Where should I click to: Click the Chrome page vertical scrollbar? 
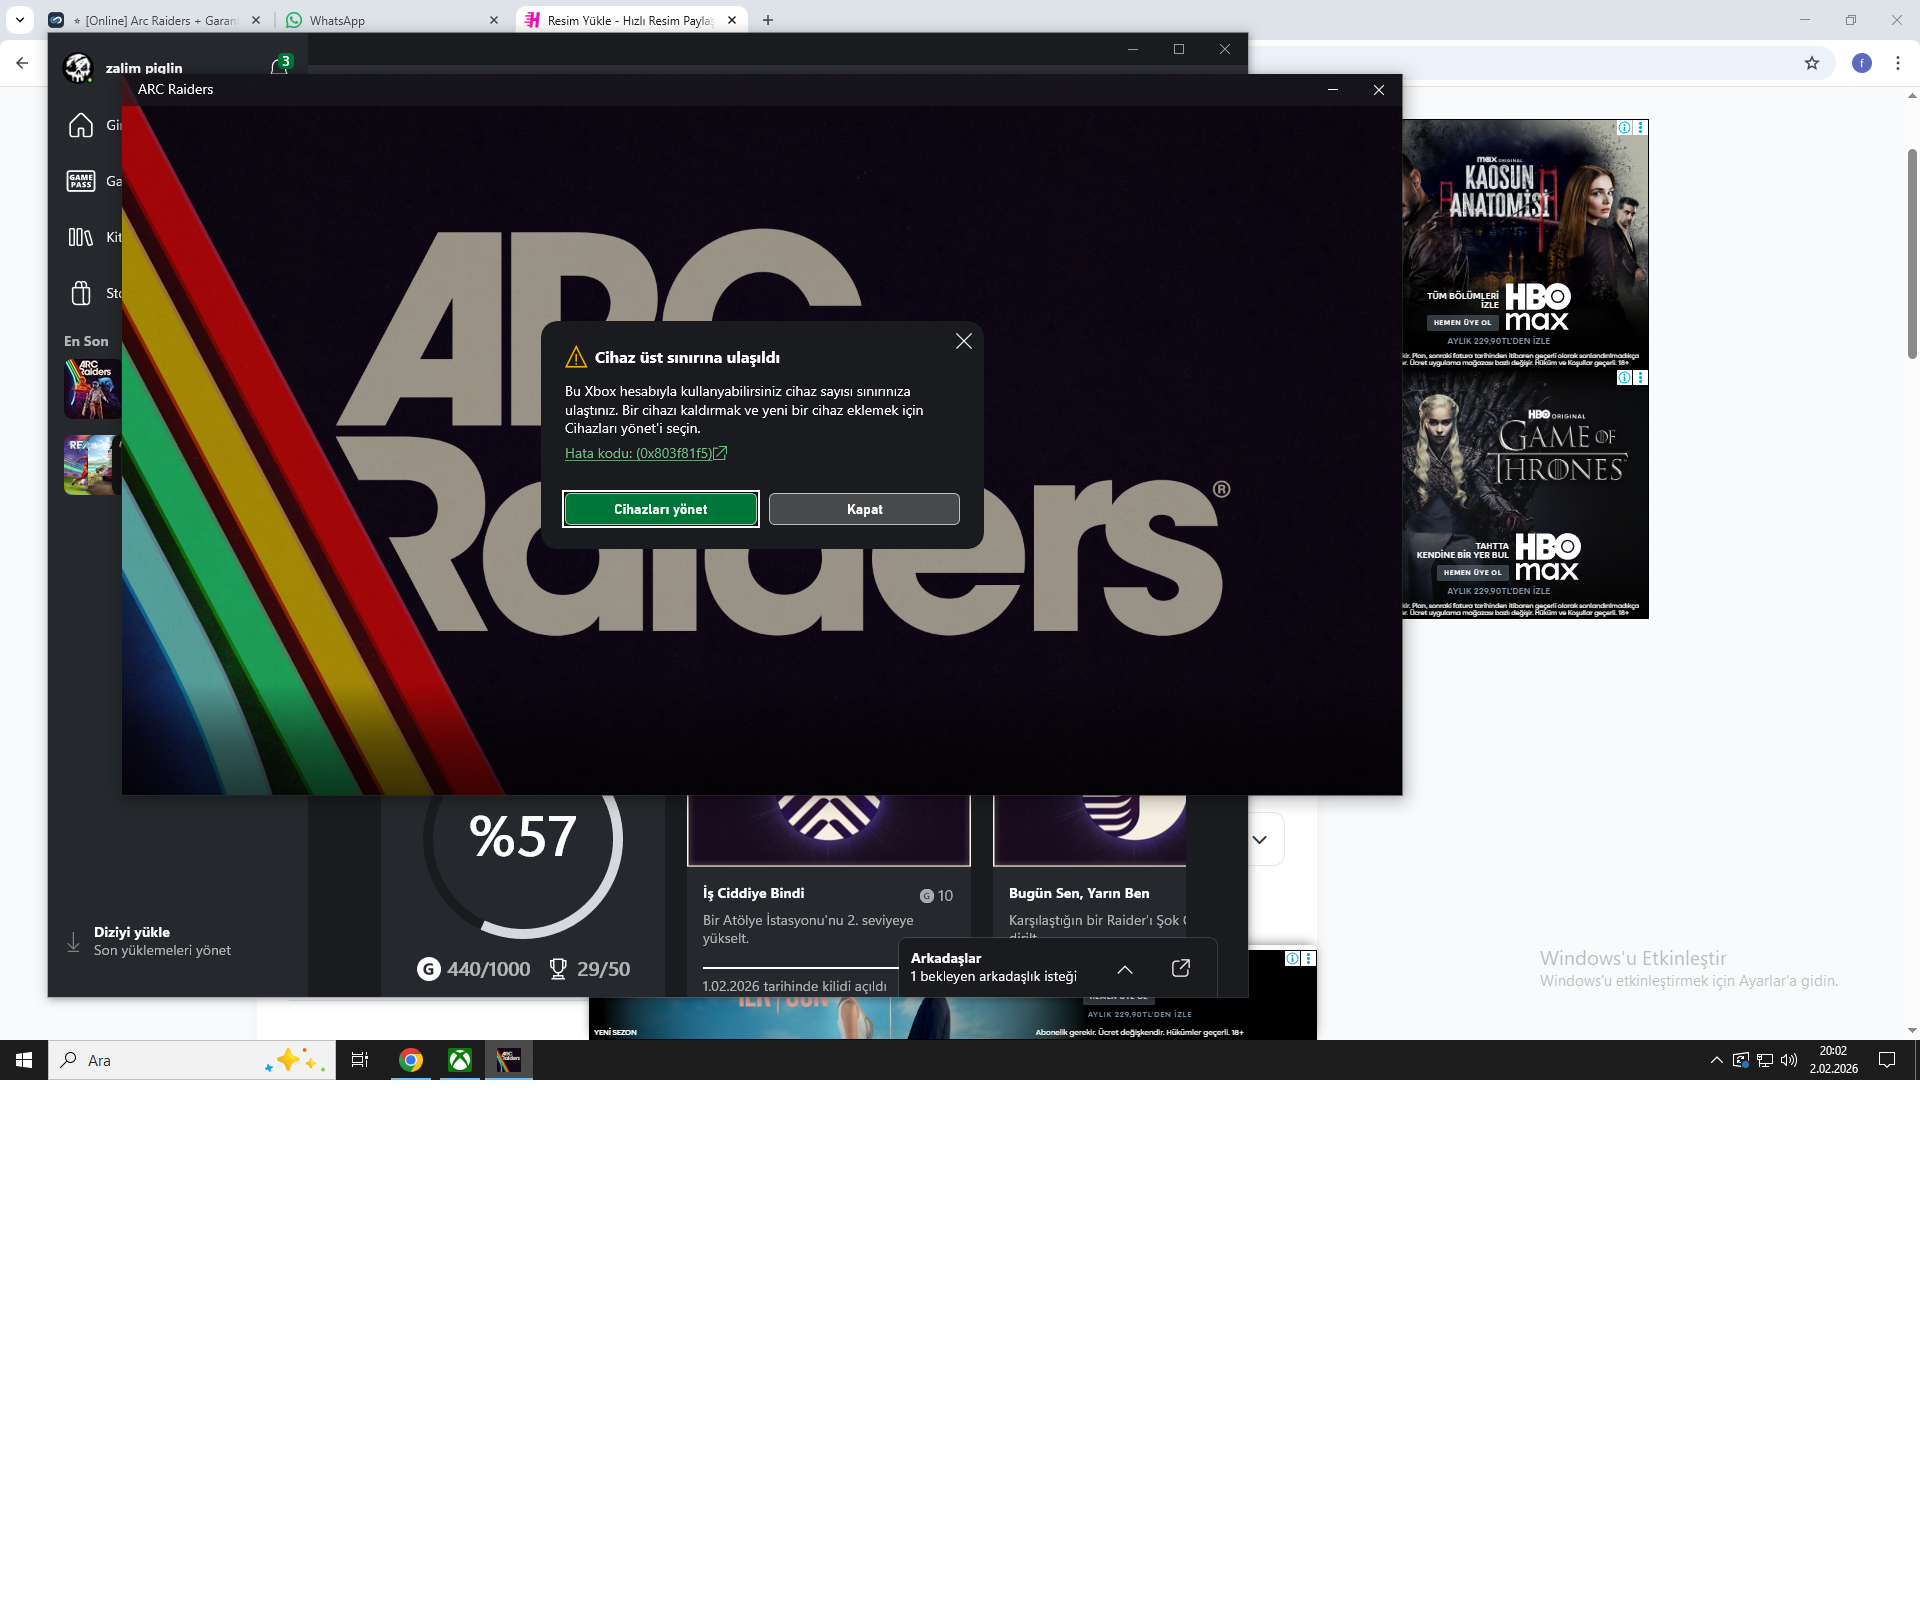tap(1912, 254)
